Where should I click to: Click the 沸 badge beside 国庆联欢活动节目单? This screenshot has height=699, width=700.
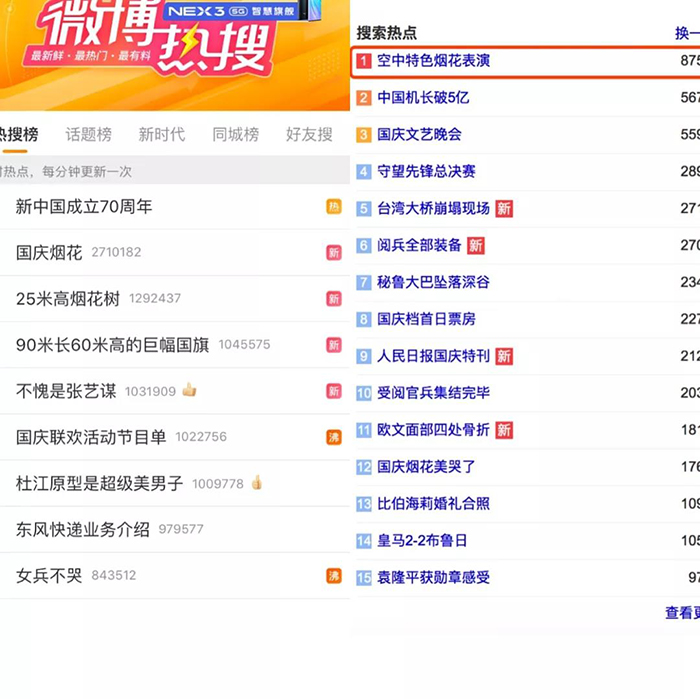click(x=334, y=437)
